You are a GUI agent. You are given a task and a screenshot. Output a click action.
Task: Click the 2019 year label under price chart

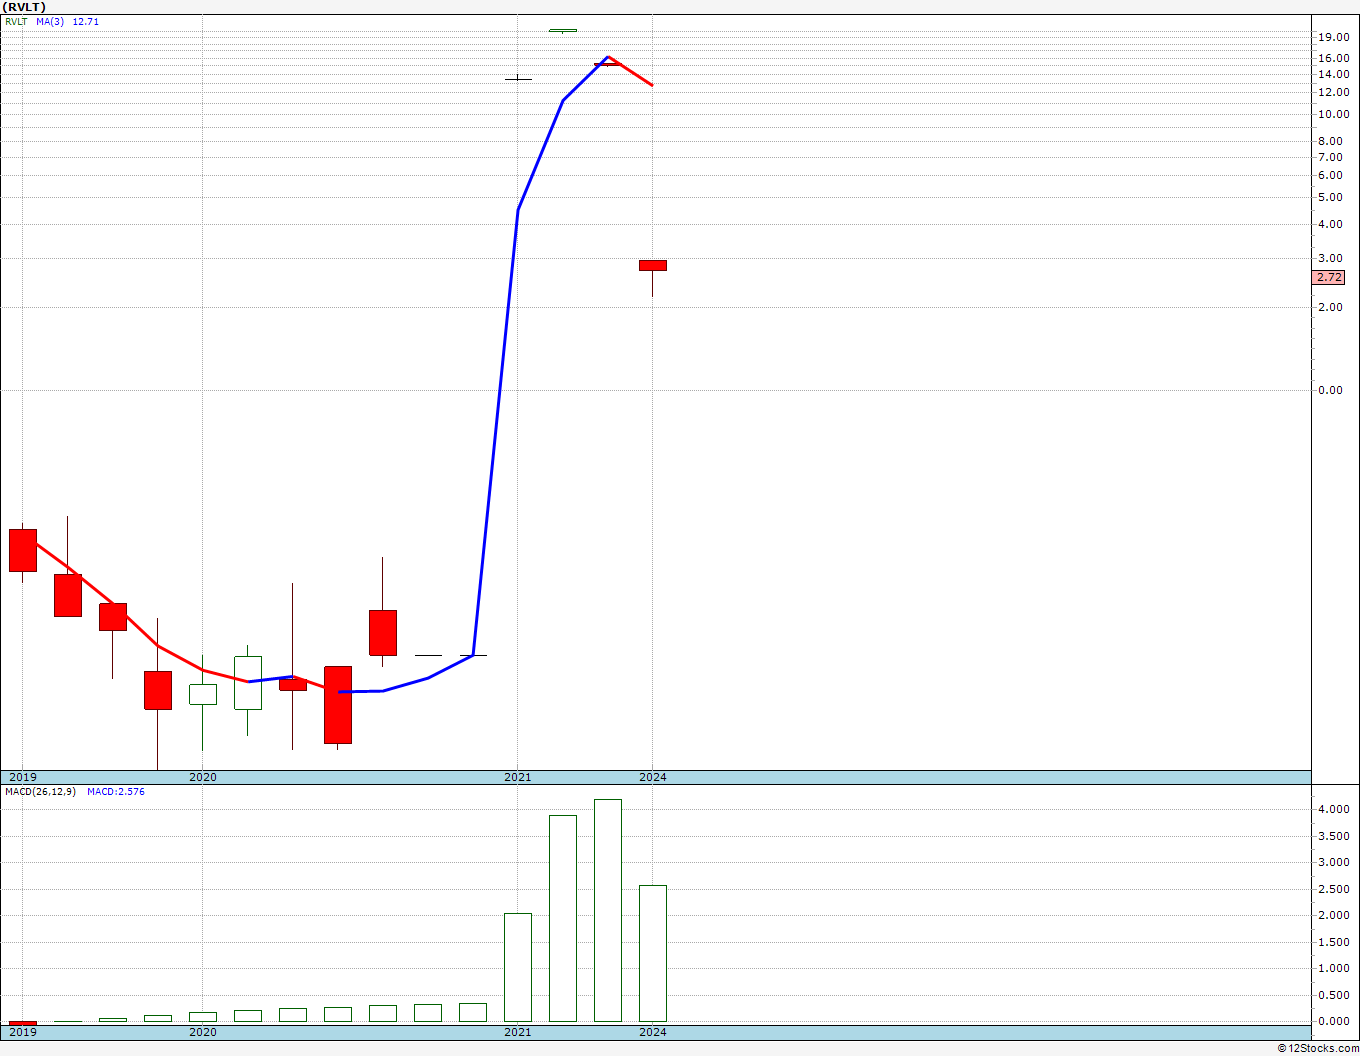pos(22,777)
